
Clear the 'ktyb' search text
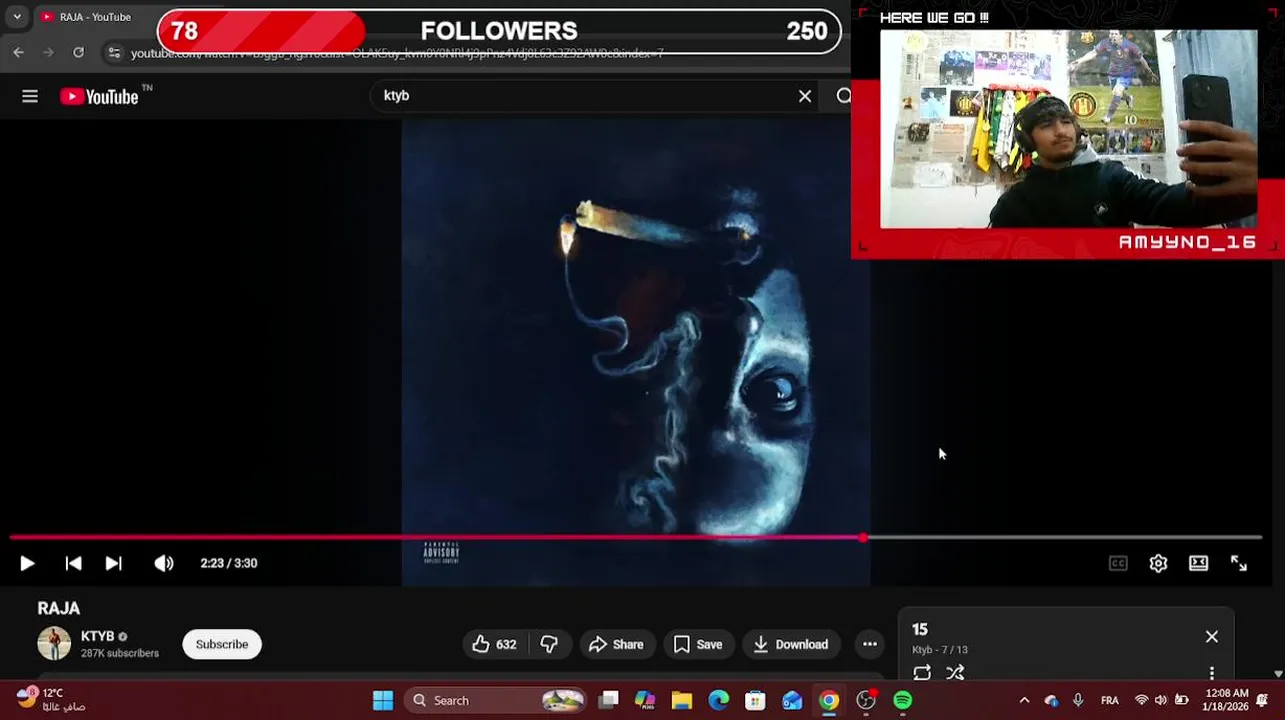(x=805, y=96)
